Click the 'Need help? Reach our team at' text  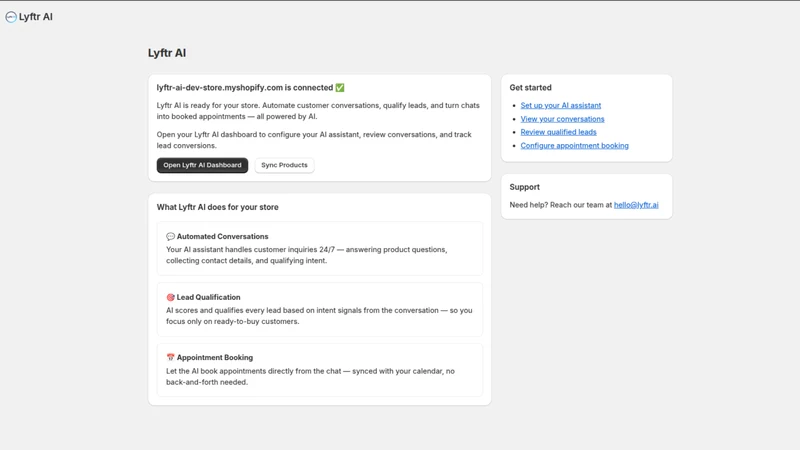coord(560,205)
